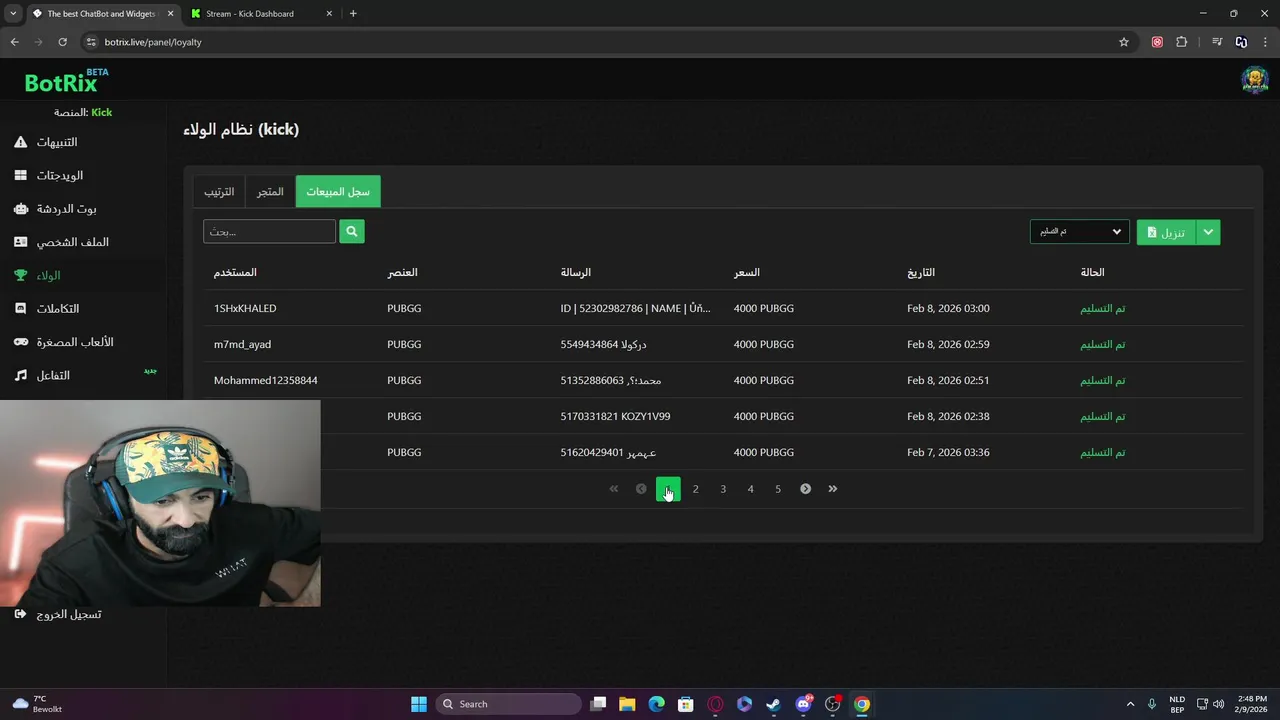Click the تنزيل (download) button
1280x720 pixels.
[1166, 232]
